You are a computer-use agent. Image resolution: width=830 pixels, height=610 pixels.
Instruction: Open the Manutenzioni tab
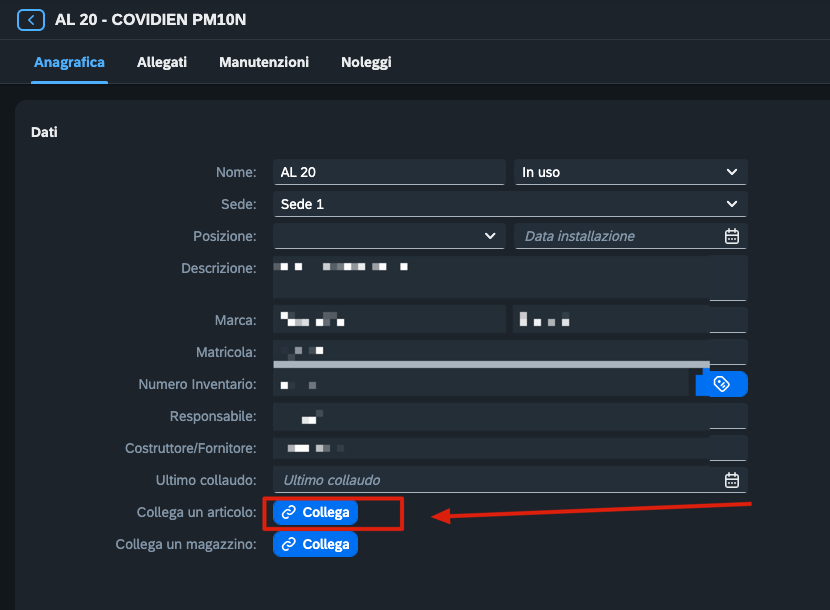[264, 62]
